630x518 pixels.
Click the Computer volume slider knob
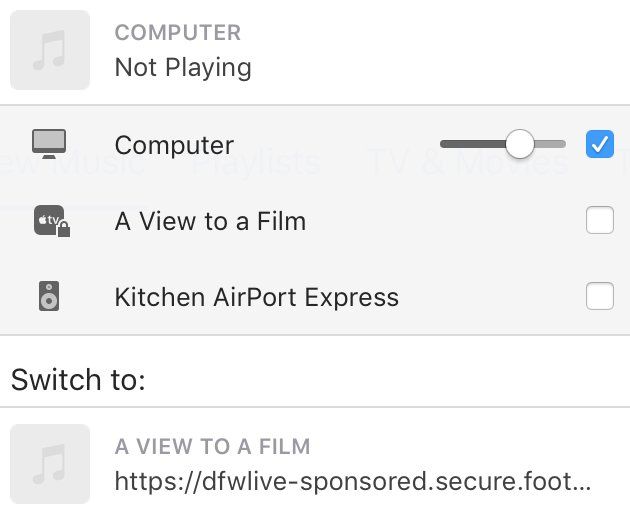click(519, 144)
